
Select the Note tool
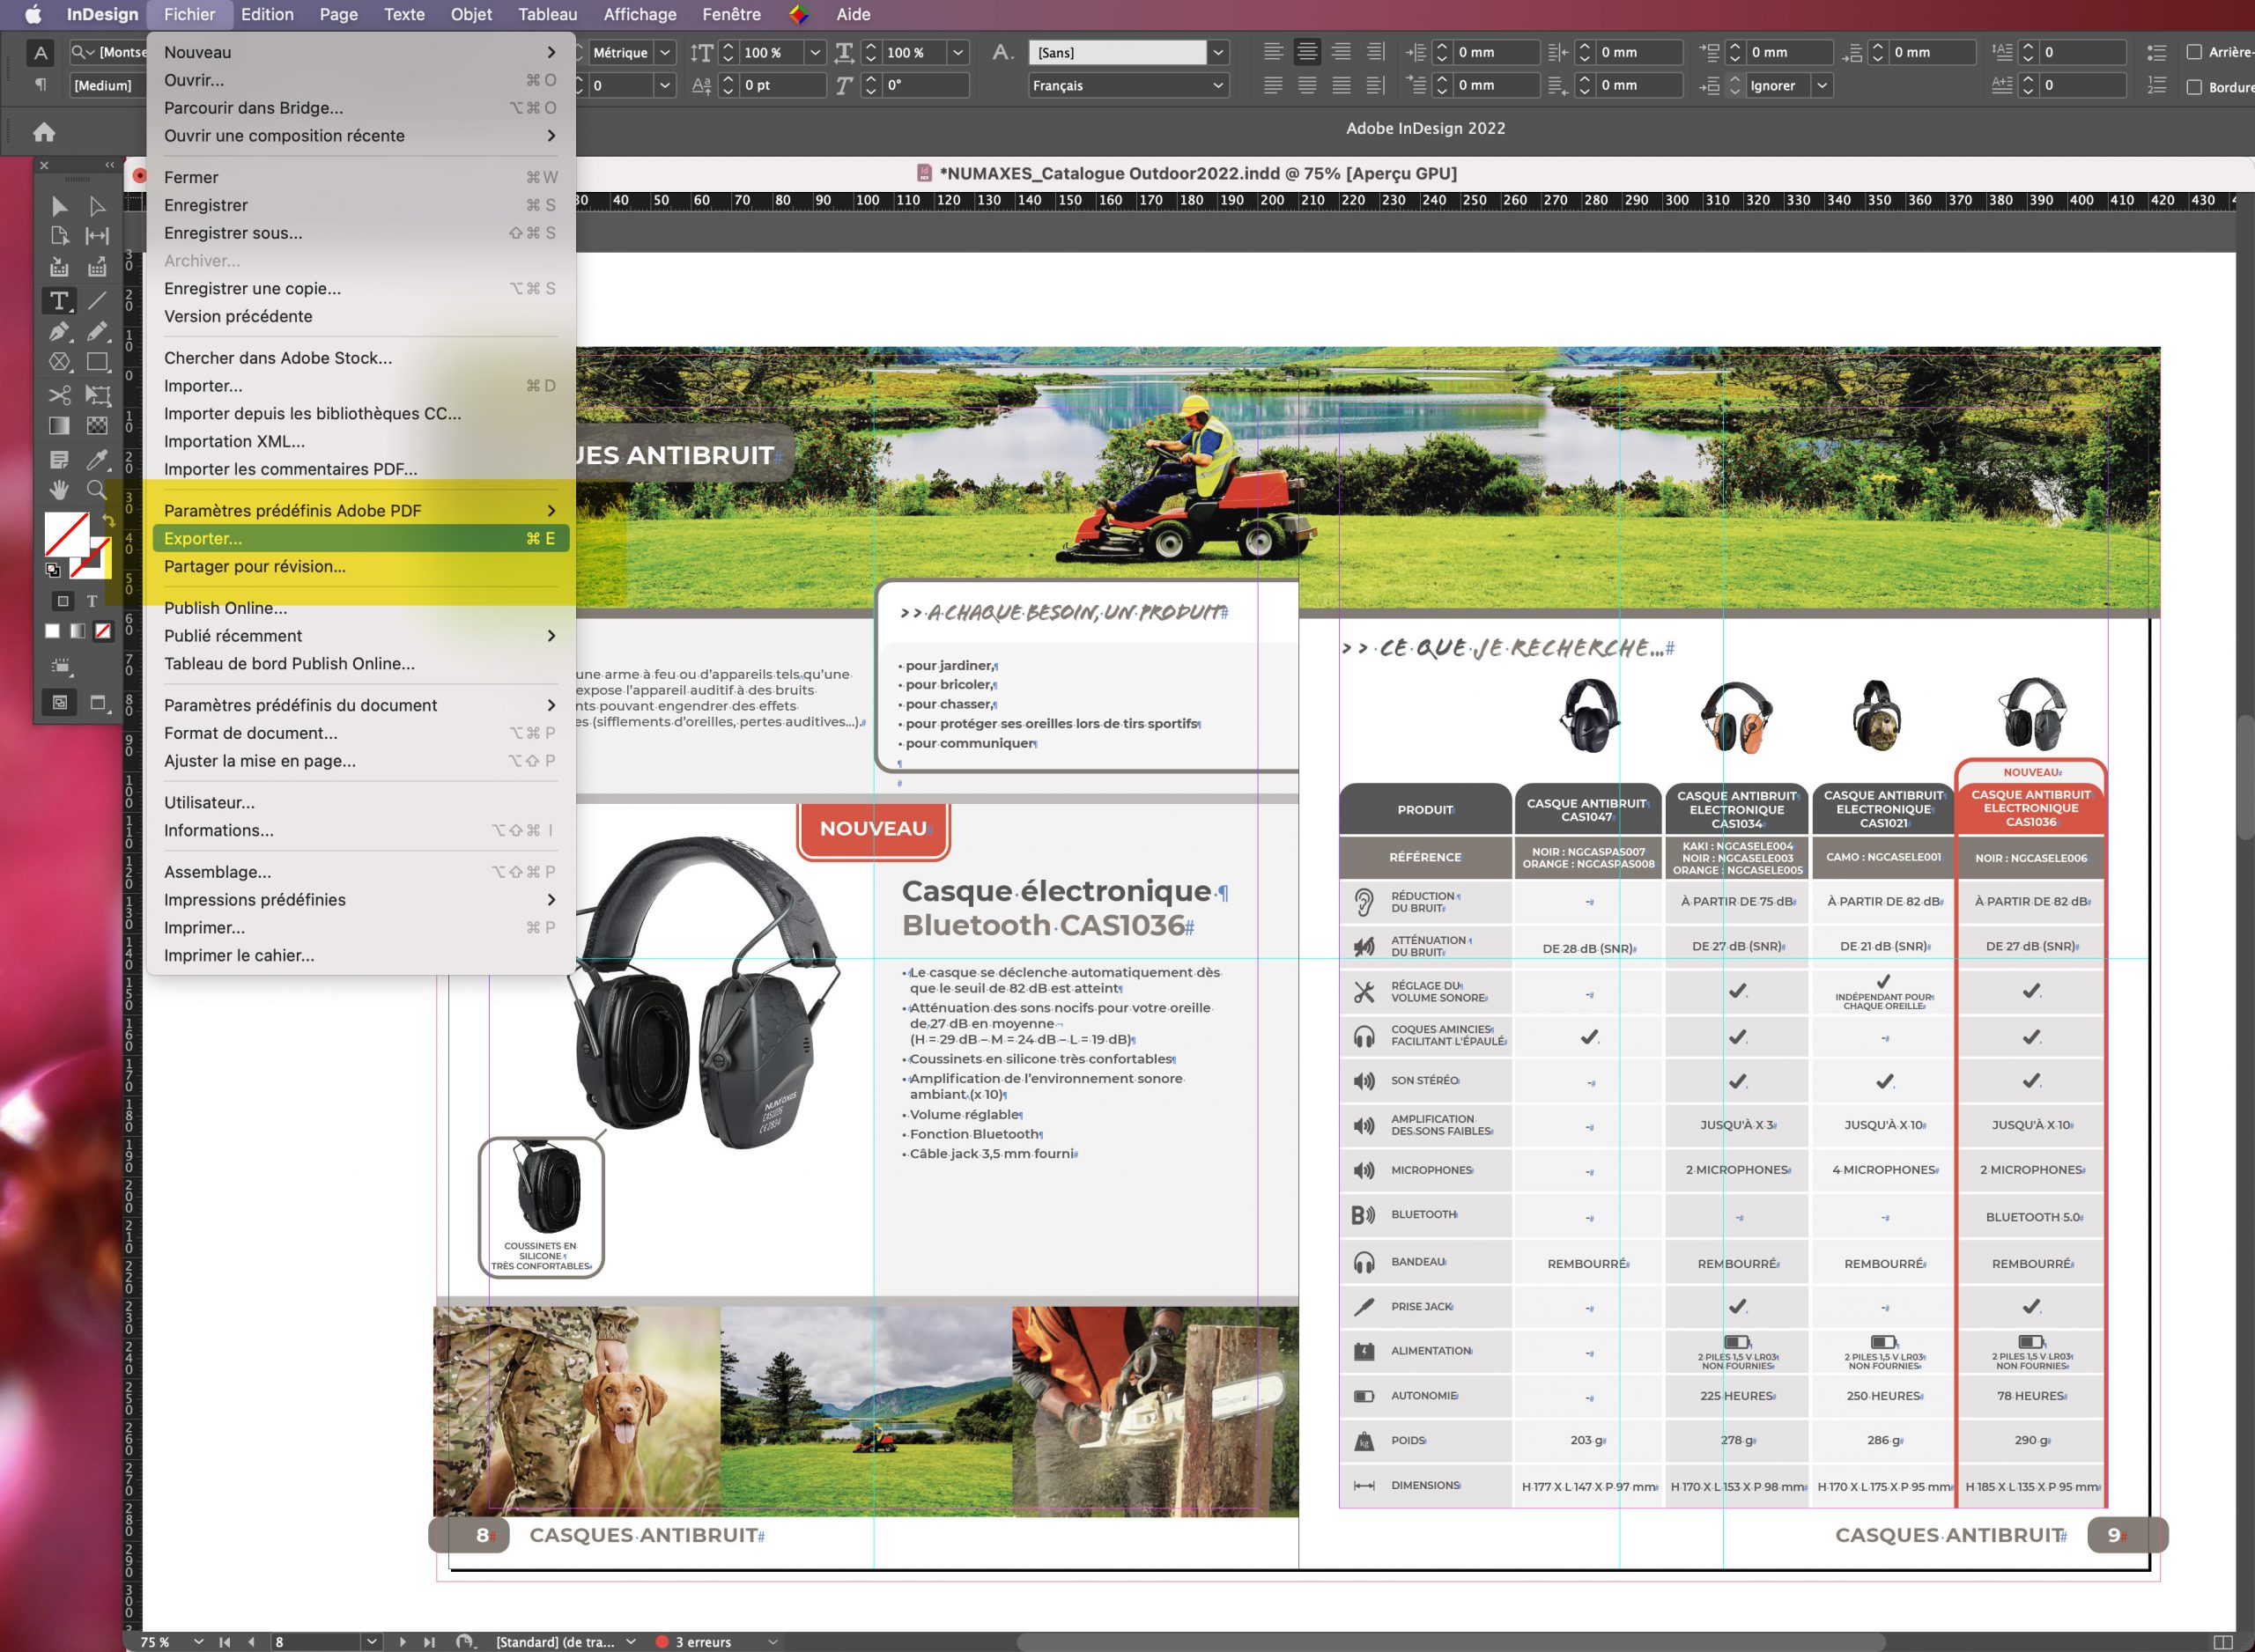(59, 459)
